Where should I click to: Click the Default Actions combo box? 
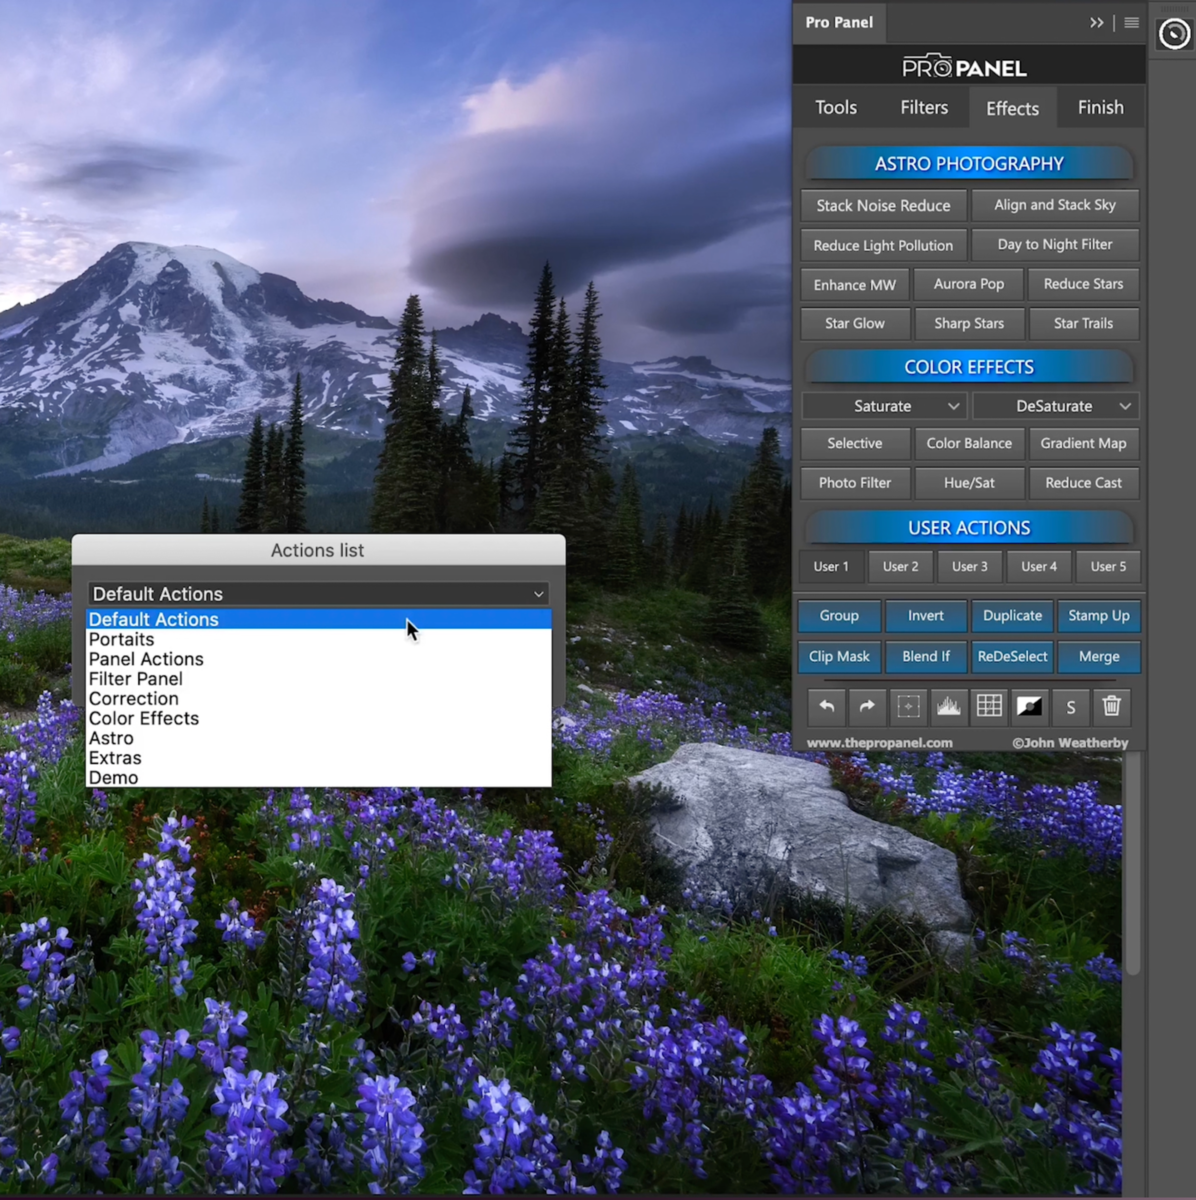click(318, 594)
